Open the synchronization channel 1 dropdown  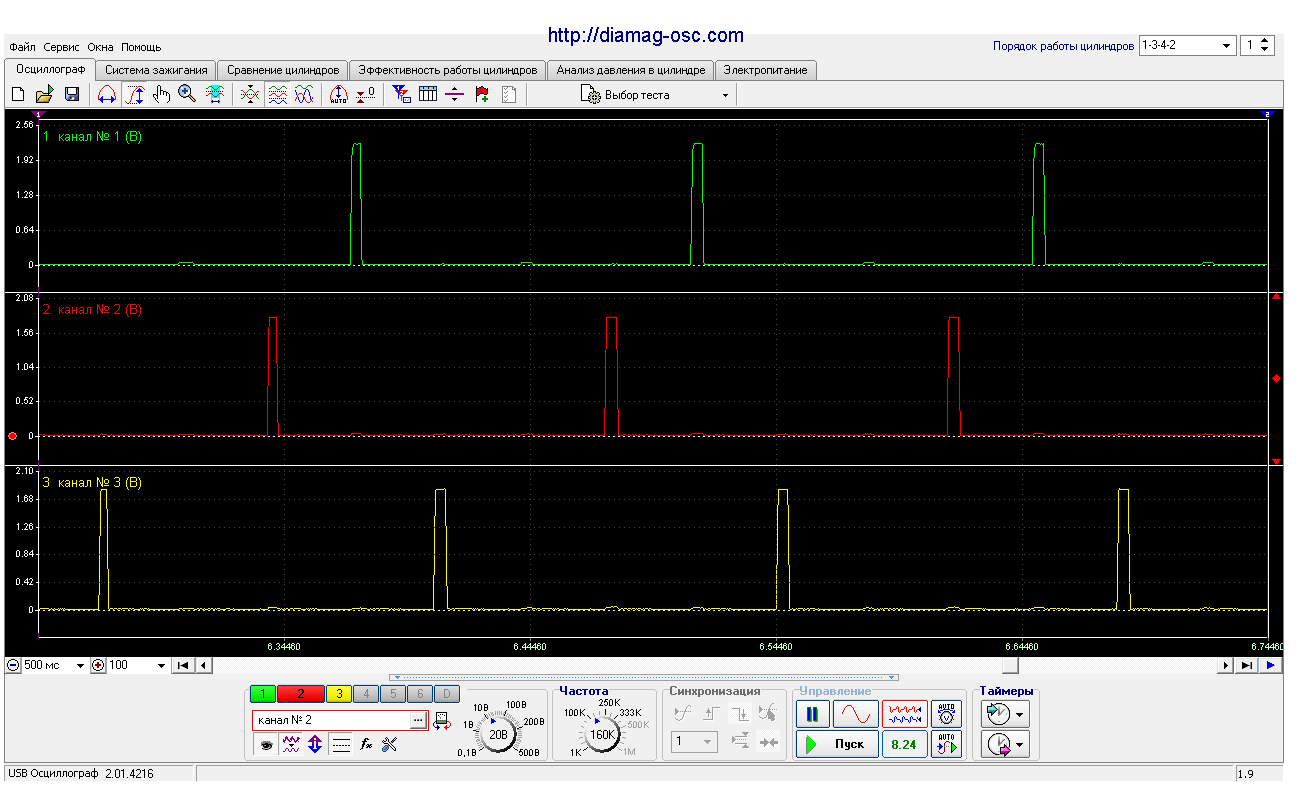coord(693,742)
